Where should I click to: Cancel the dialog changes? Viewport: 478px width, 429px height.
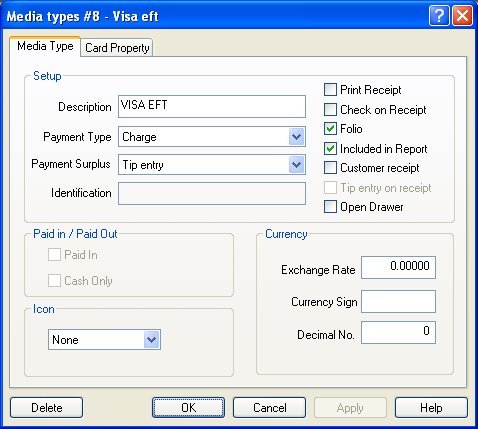point(269,407)
